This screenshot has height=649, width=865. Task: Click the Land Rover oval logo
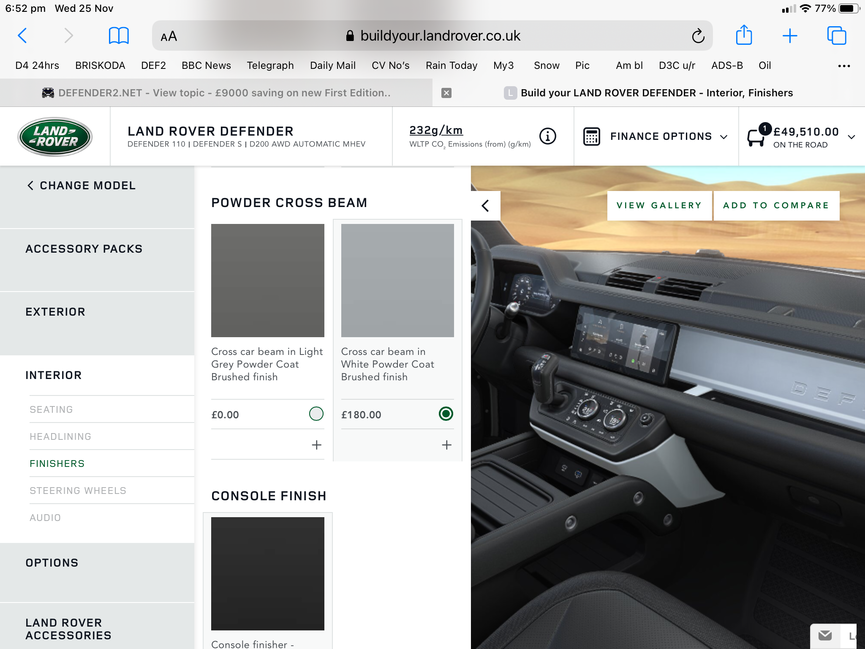coord(55,136)
